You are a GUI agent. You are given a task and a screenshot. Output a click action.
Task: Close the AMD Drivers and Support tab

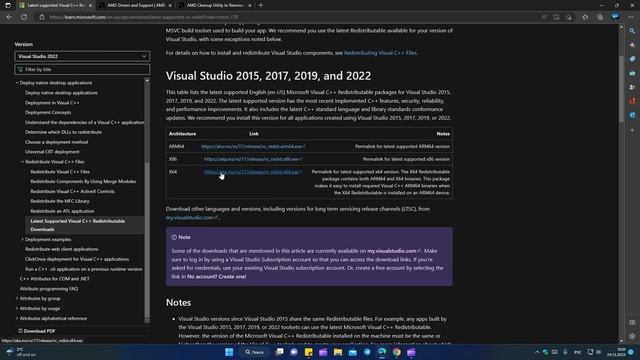(170, 5)
